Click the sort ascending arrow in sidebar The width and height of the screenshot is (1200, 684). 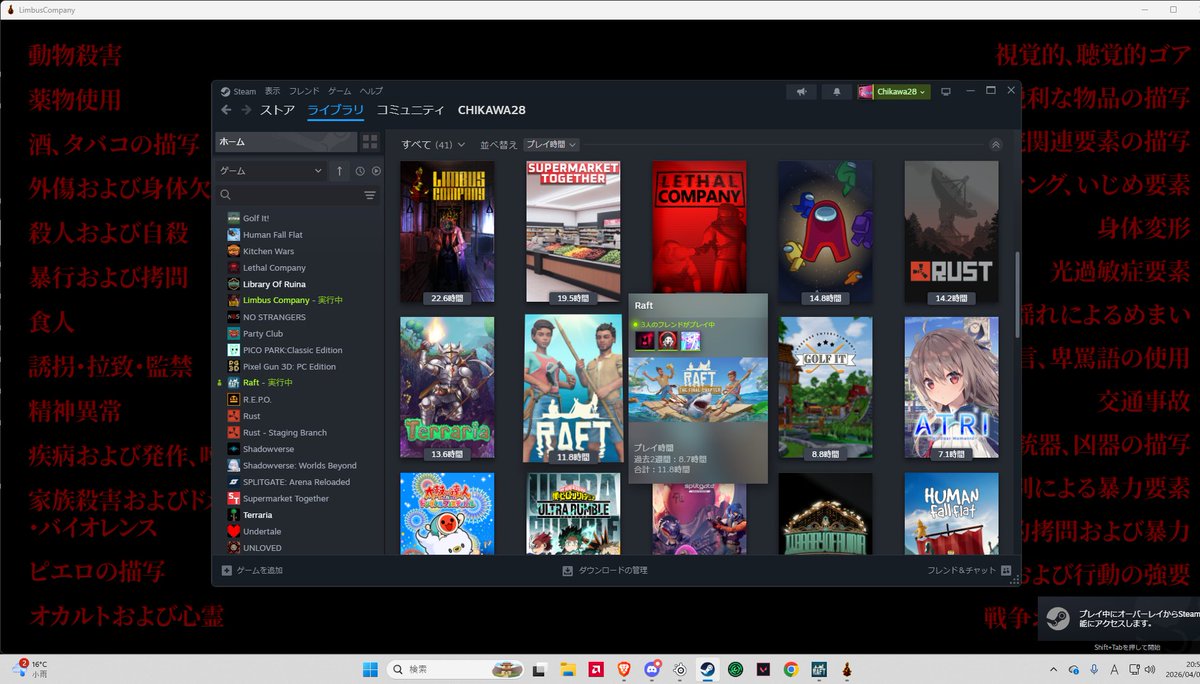click(x=339, y=171)
